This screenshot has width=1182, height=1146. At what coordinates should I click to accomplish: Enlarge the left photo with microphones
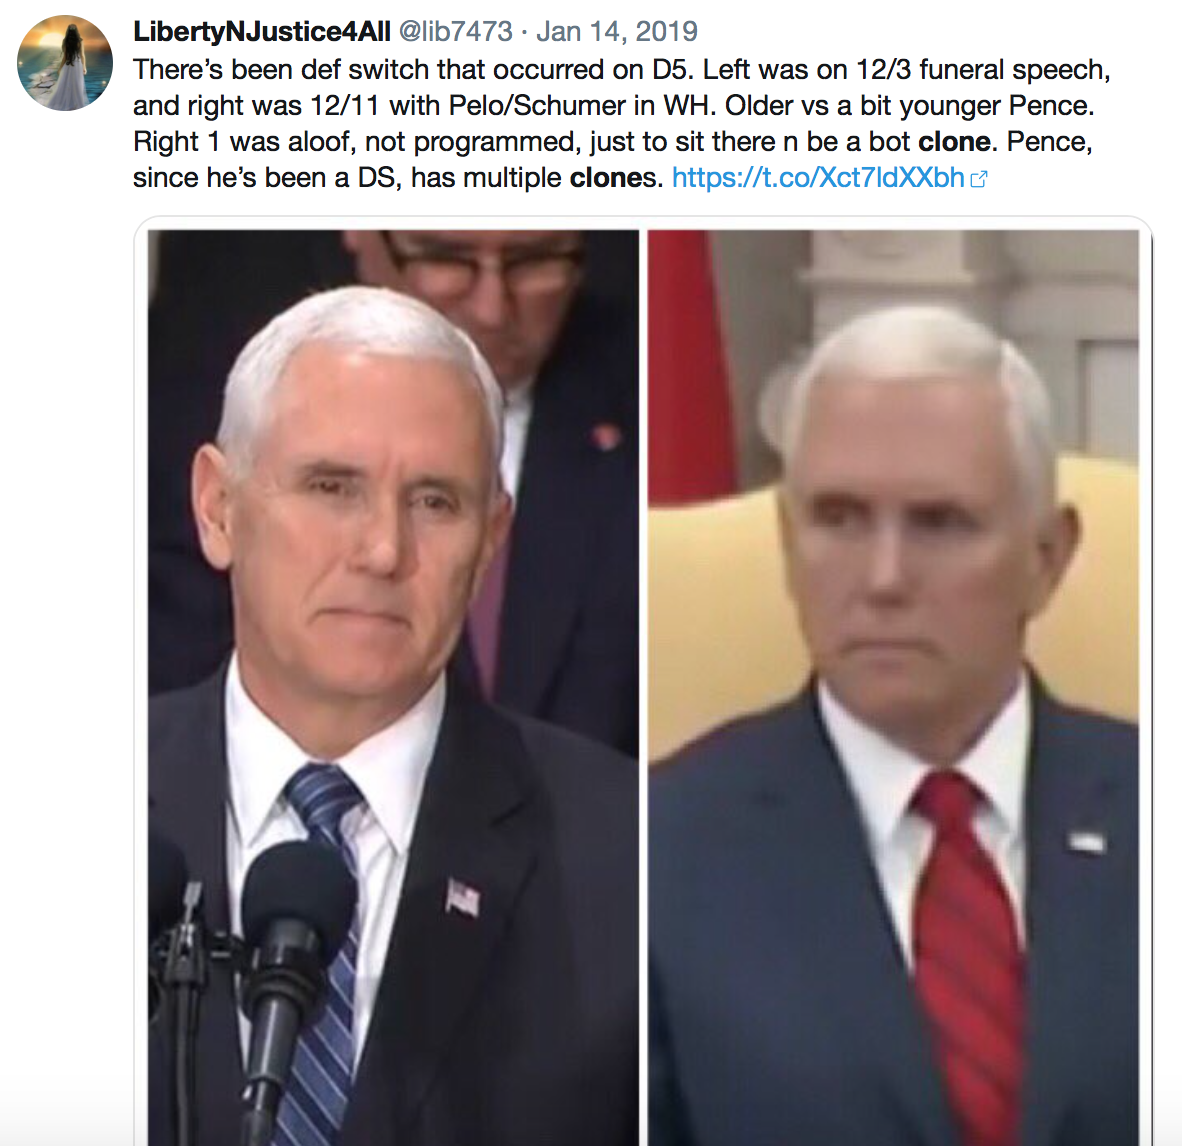point(393,688)
